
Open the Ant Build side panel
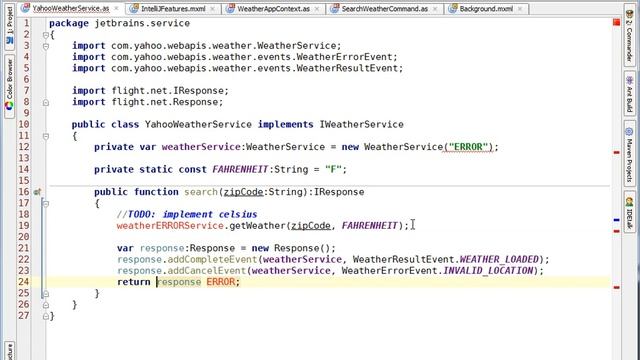pos(629,93)
